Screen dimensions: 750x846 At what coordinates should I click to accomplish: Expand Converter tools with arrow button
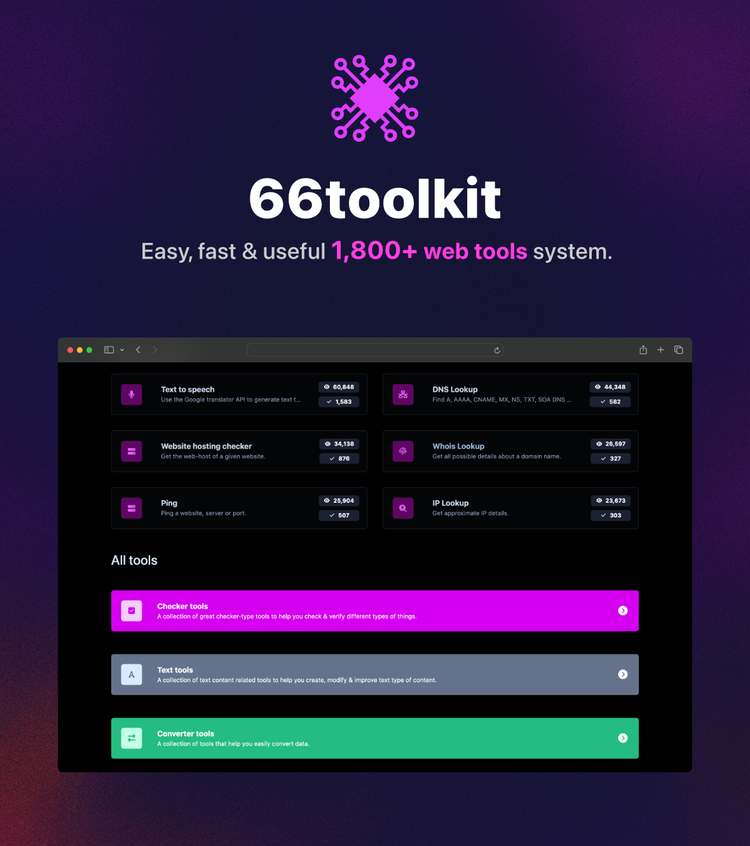click(x=622, y=738)
